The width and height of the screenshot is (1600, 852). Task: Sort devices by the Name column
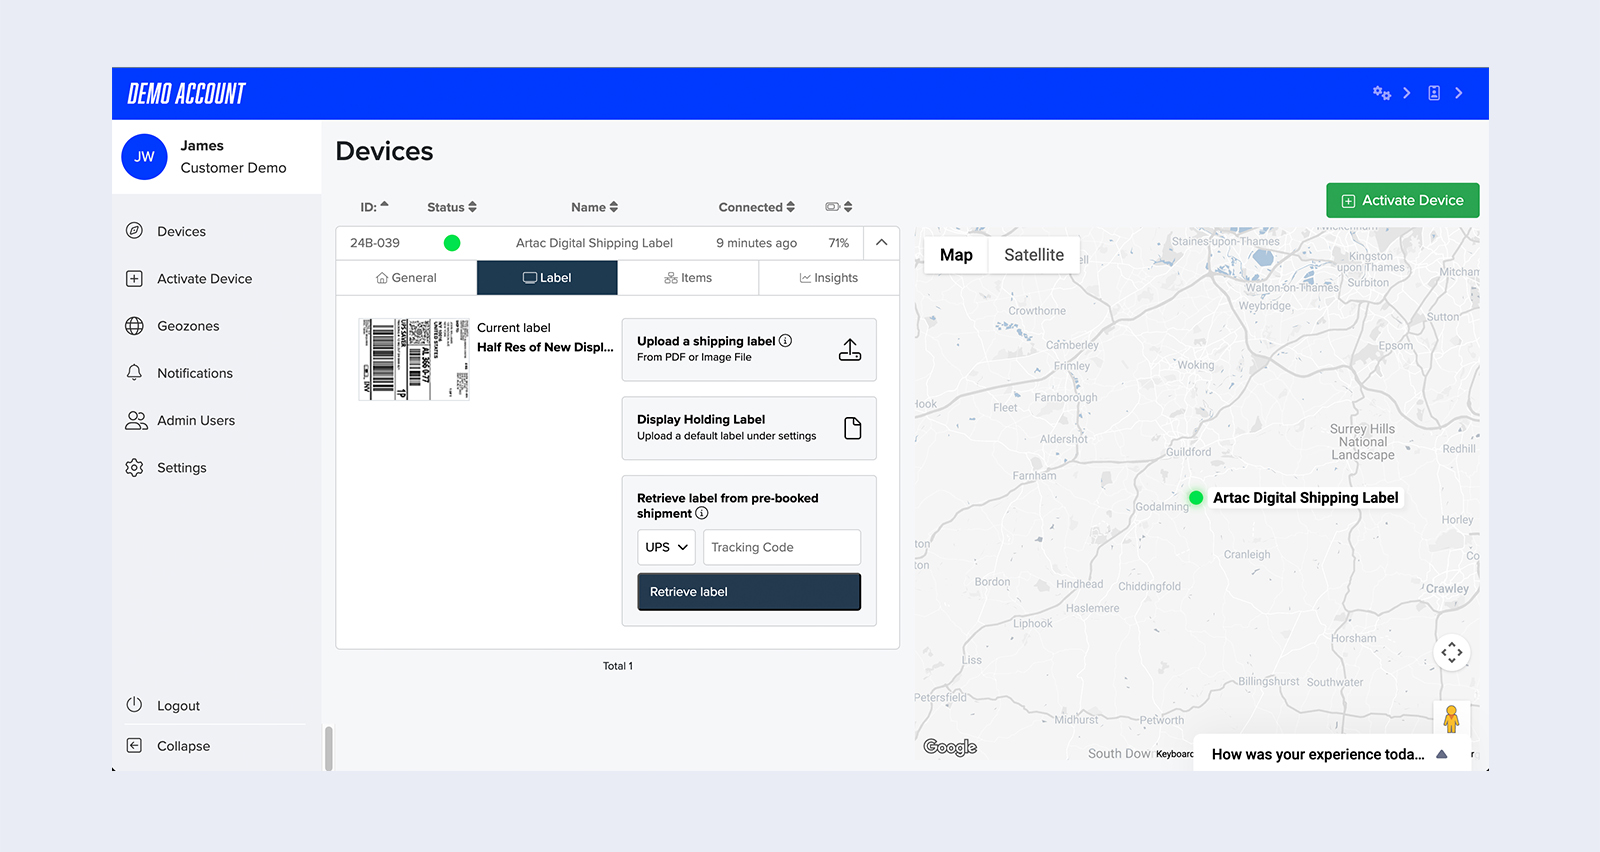595,207
